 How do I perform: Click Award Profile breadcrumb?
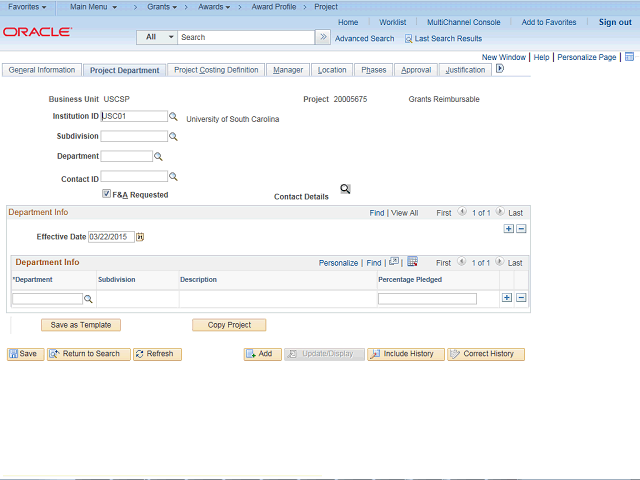point(273,7)
